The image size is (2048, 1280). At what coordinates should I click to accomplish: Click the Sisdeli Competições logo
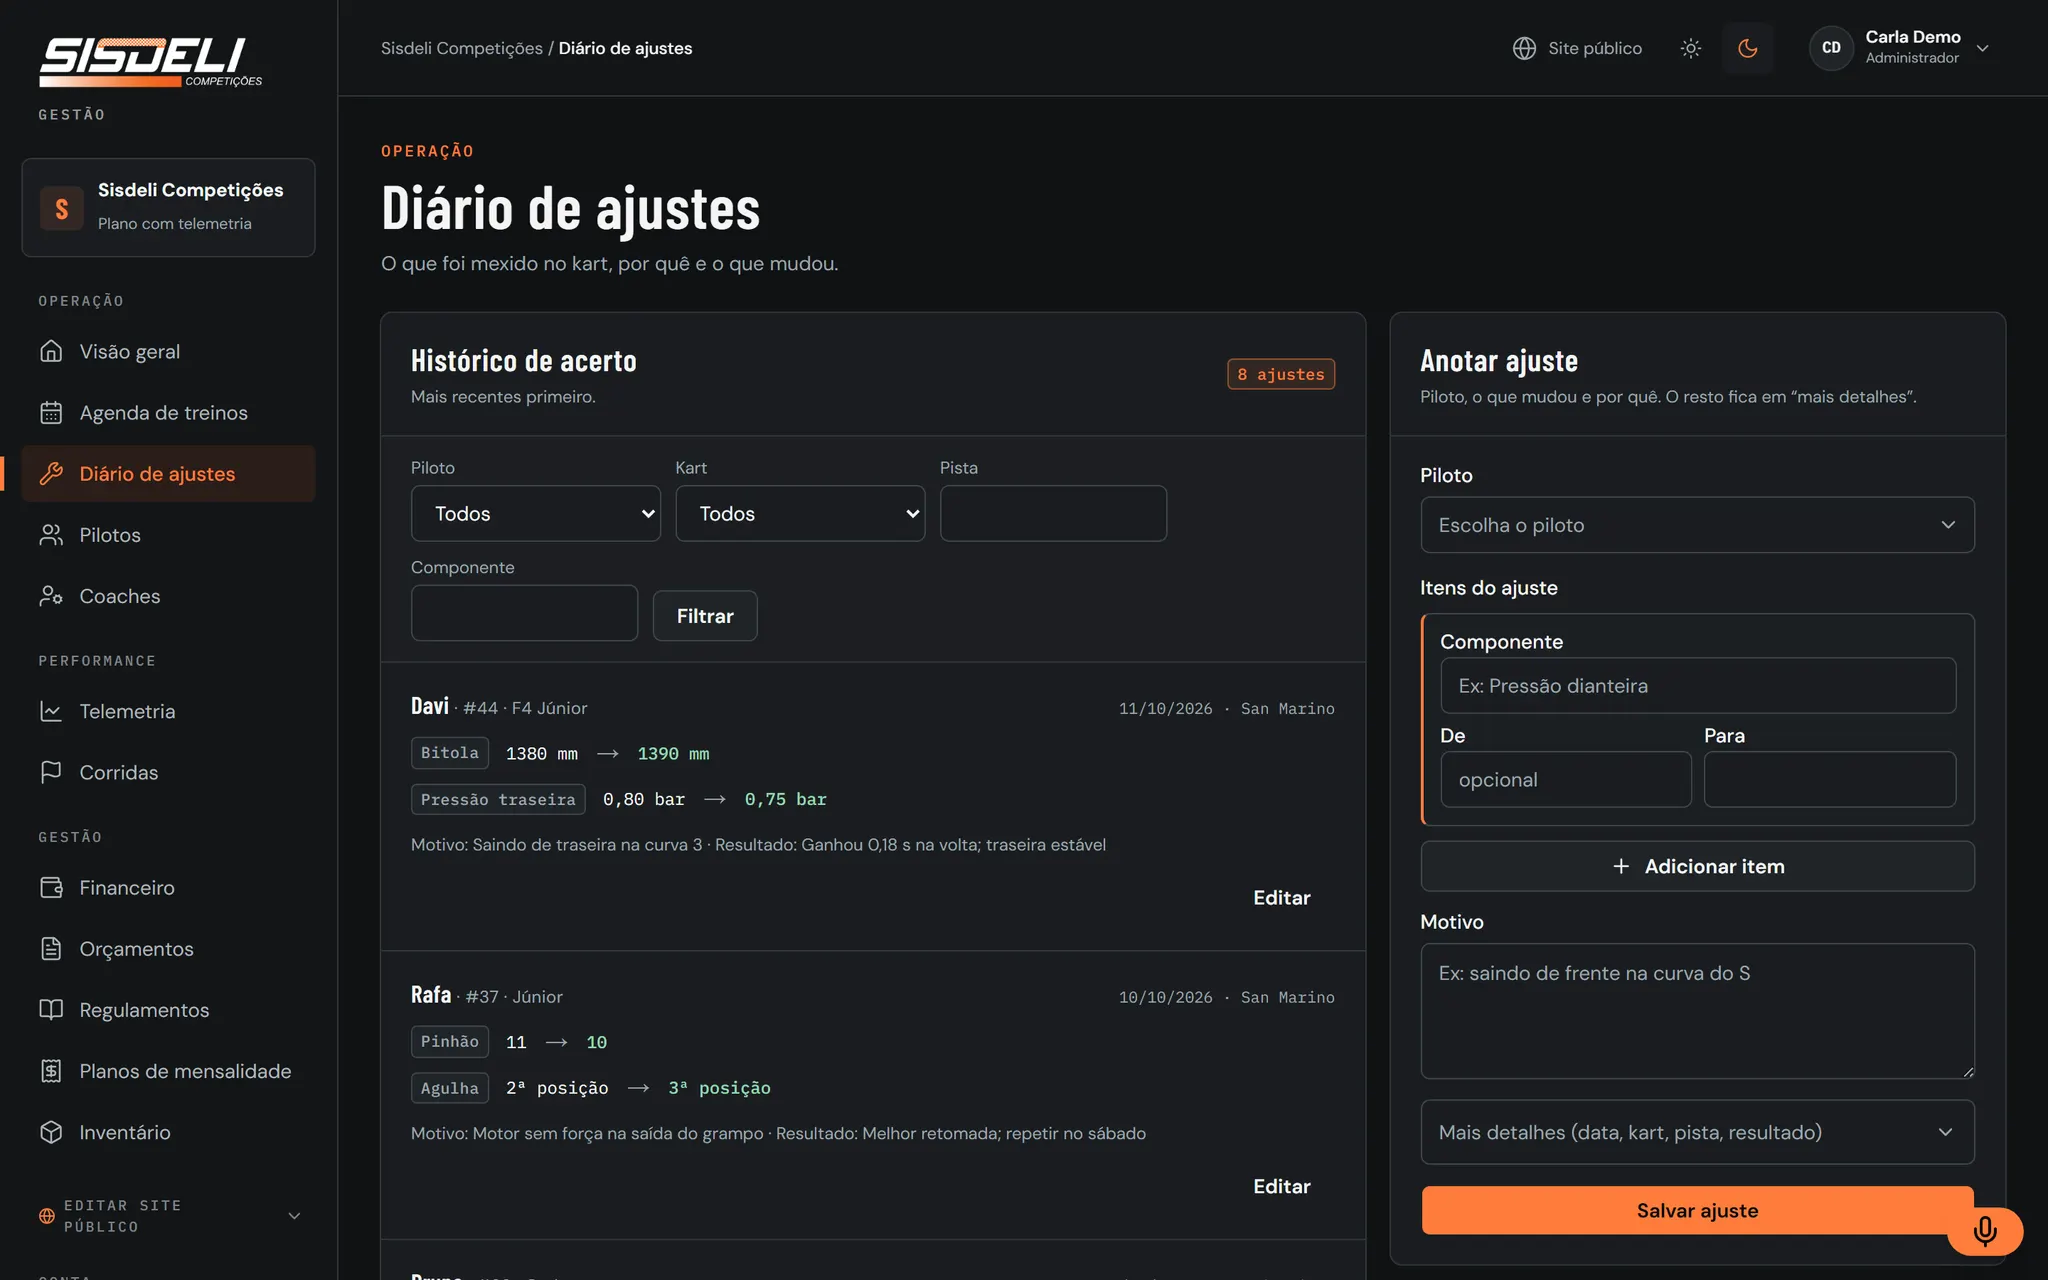coord(150,62)
